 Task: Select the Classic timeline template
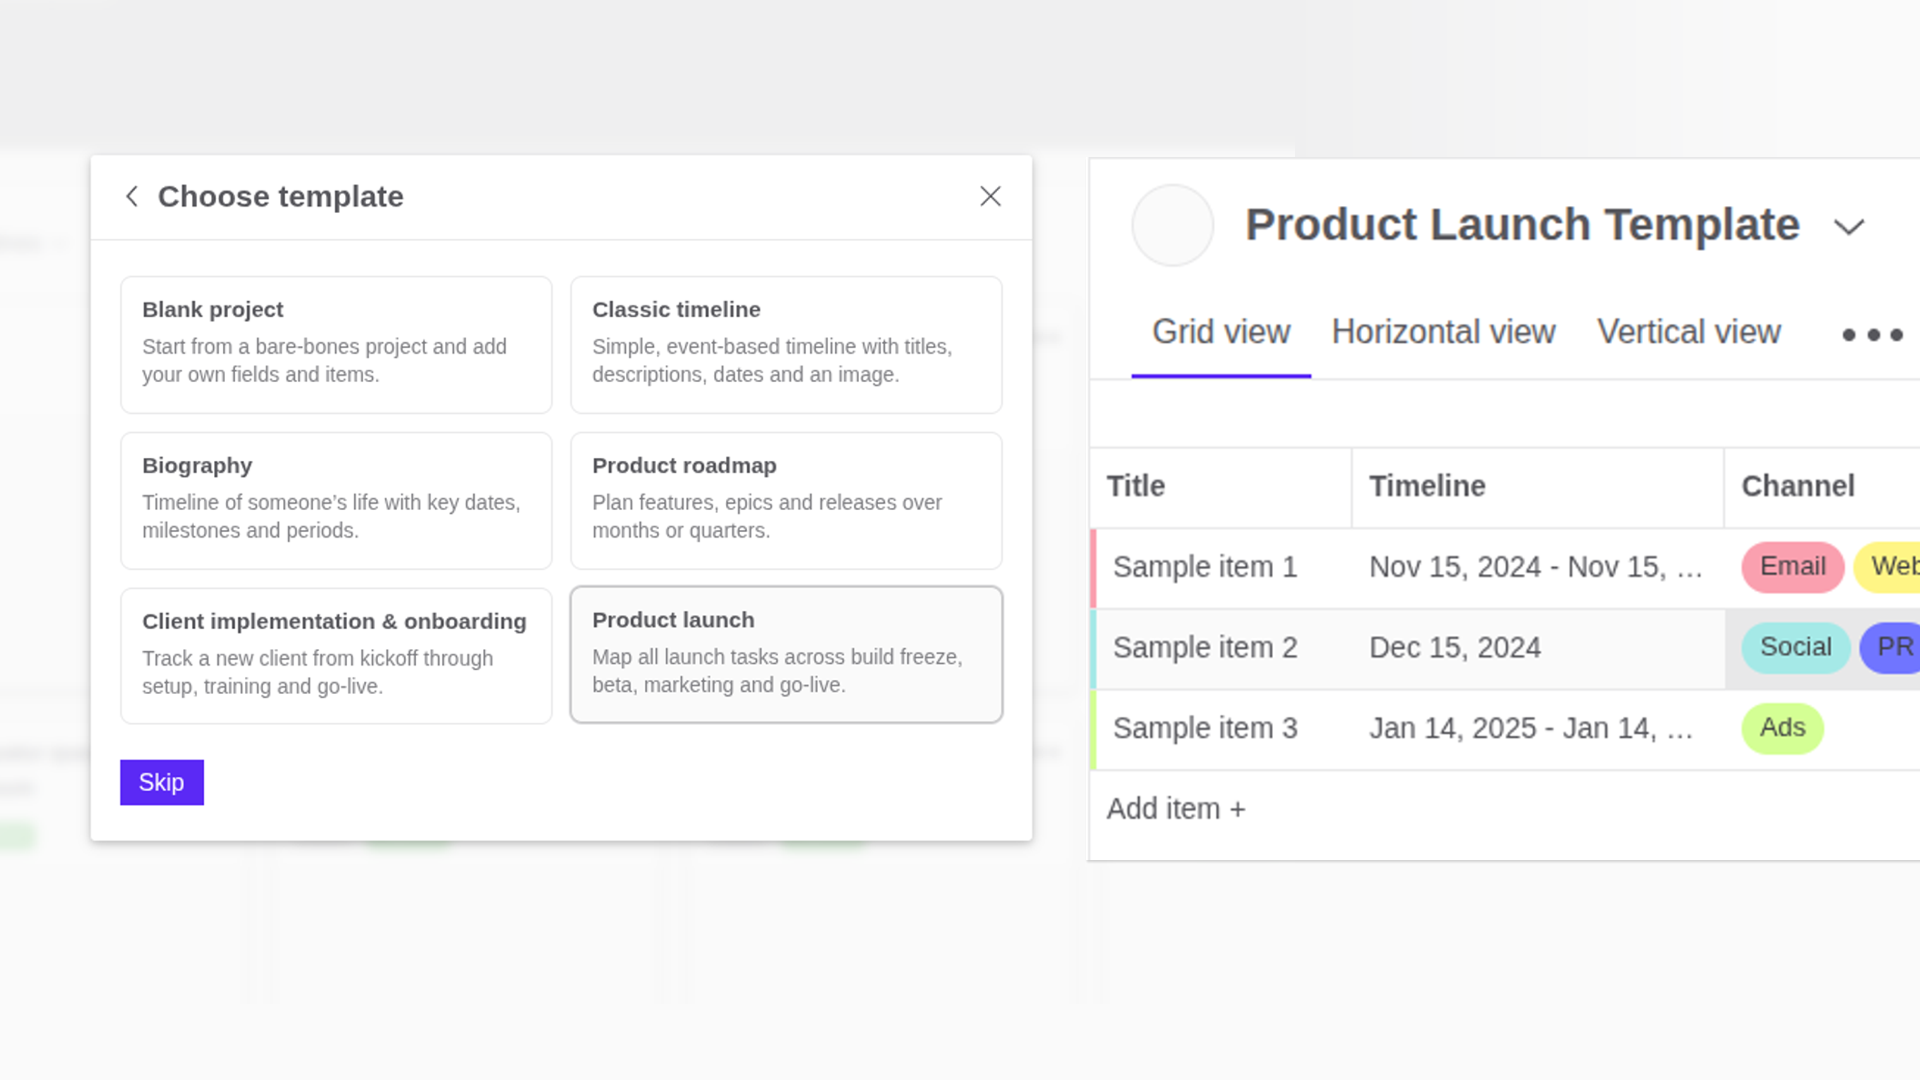pyautogui.click(x=786, y=344)
